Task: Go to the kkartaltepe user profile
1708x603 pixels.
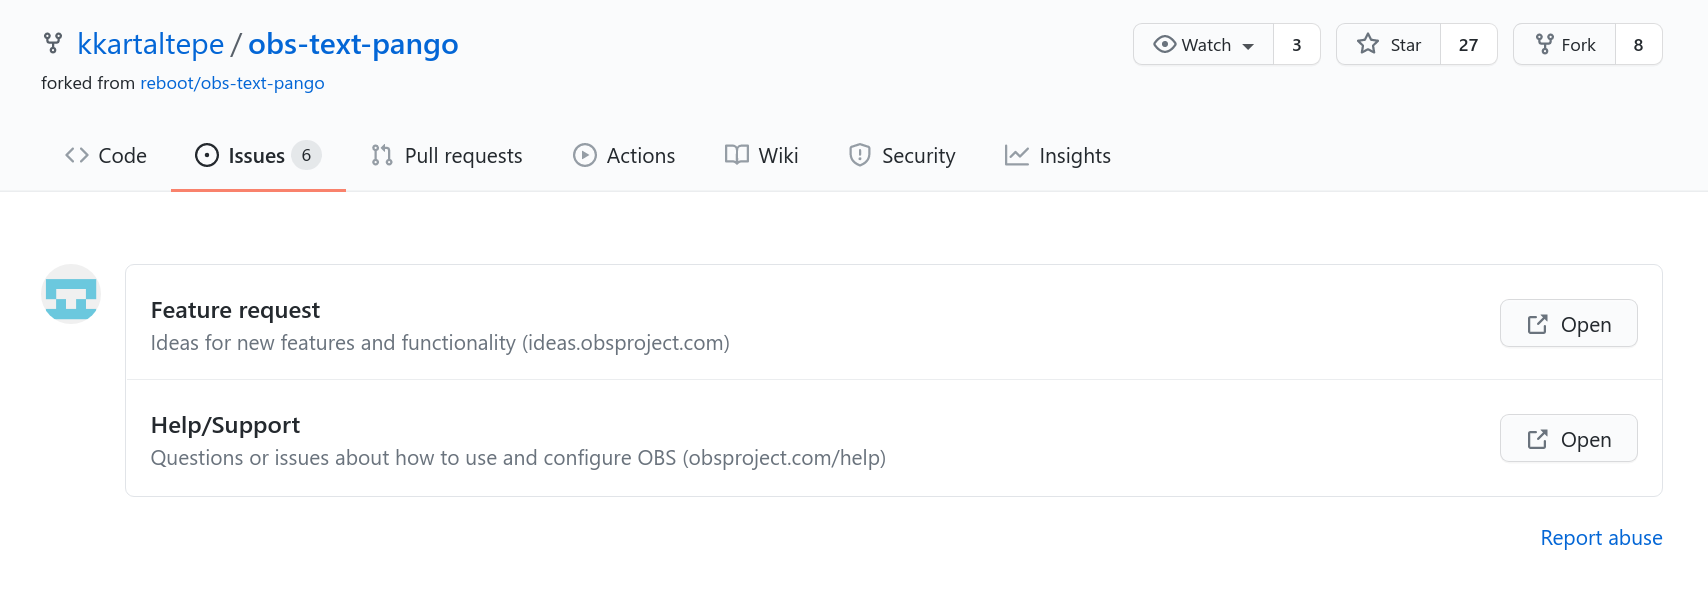Action: 151,44
